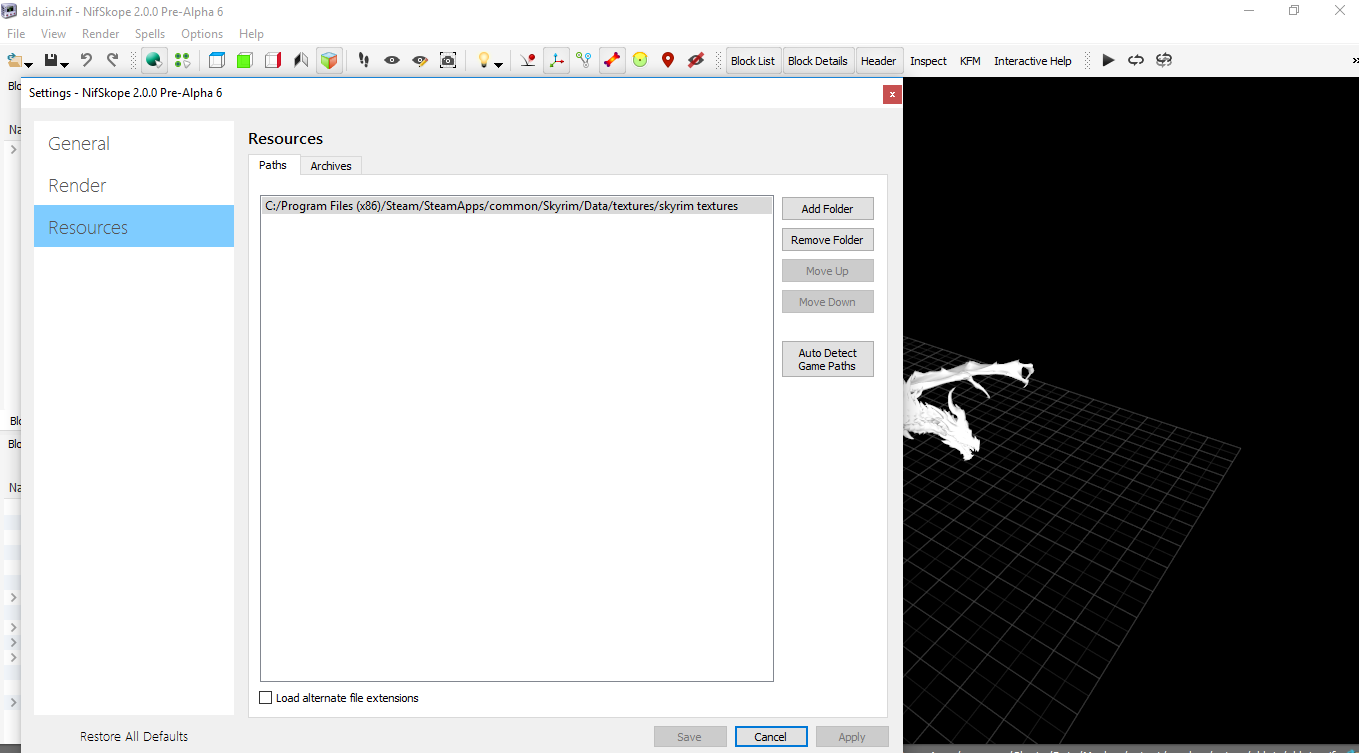1359x753 pixels.
Task: Click the Auto Detect Game Paths button
Action: click(x=827, y=359)
